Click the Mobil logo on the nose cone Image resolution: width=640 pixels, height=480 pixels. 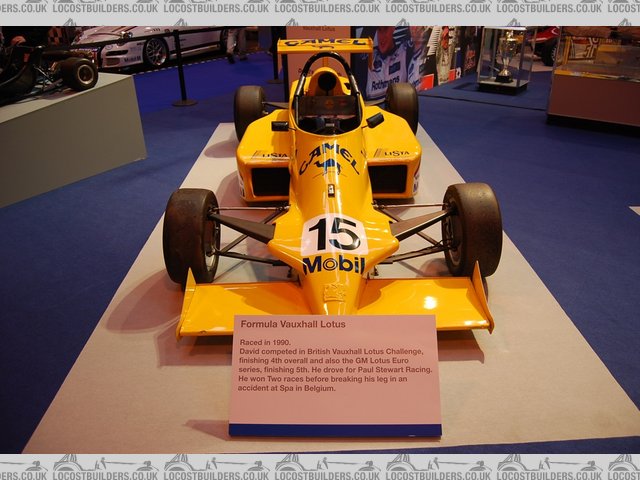(x=333, y=264)
